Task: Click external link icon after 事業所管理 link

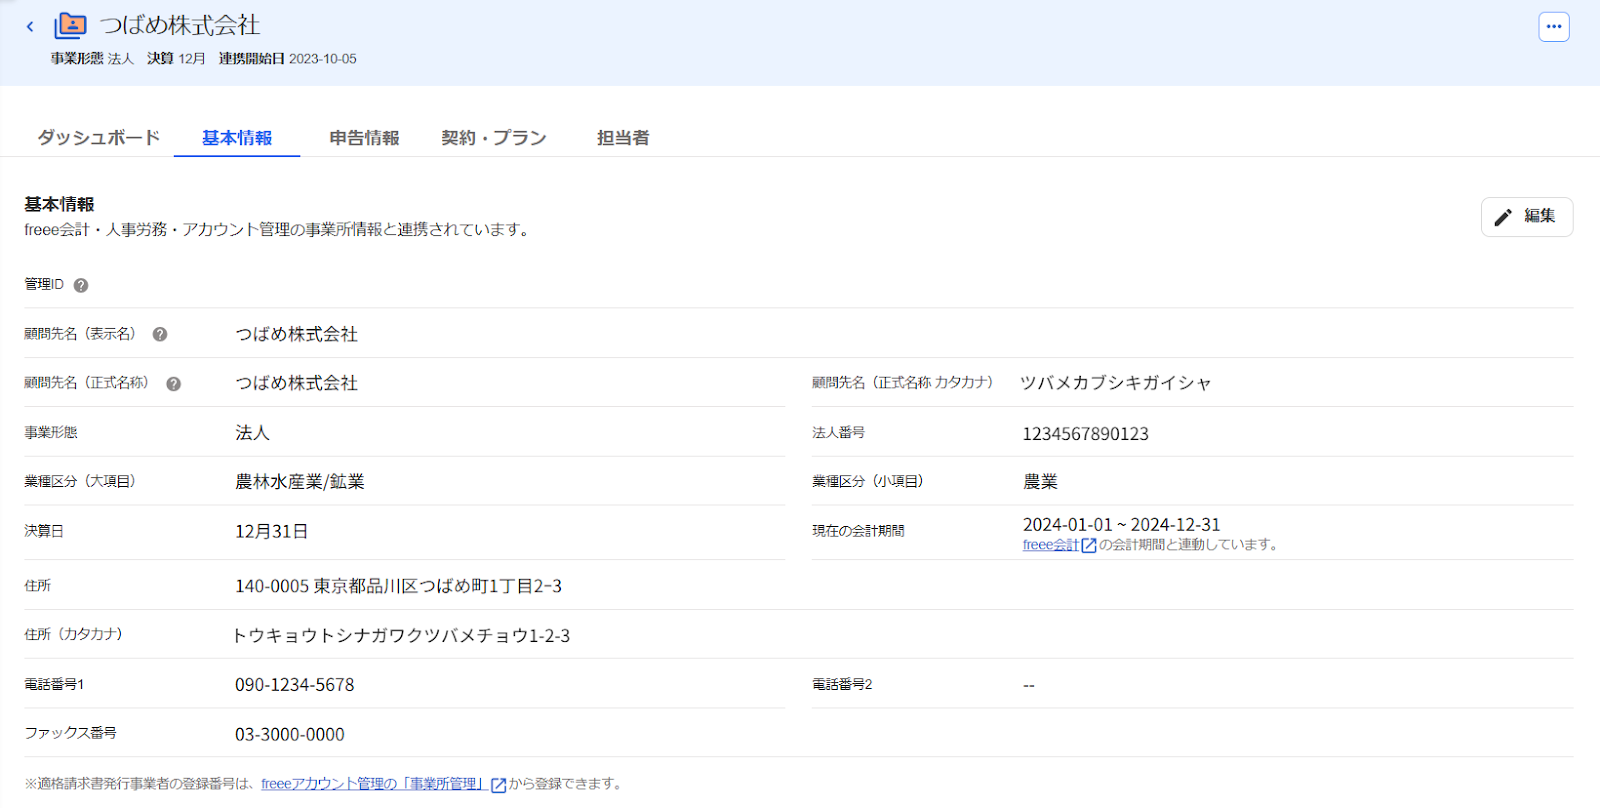Action: coord(498,785)
